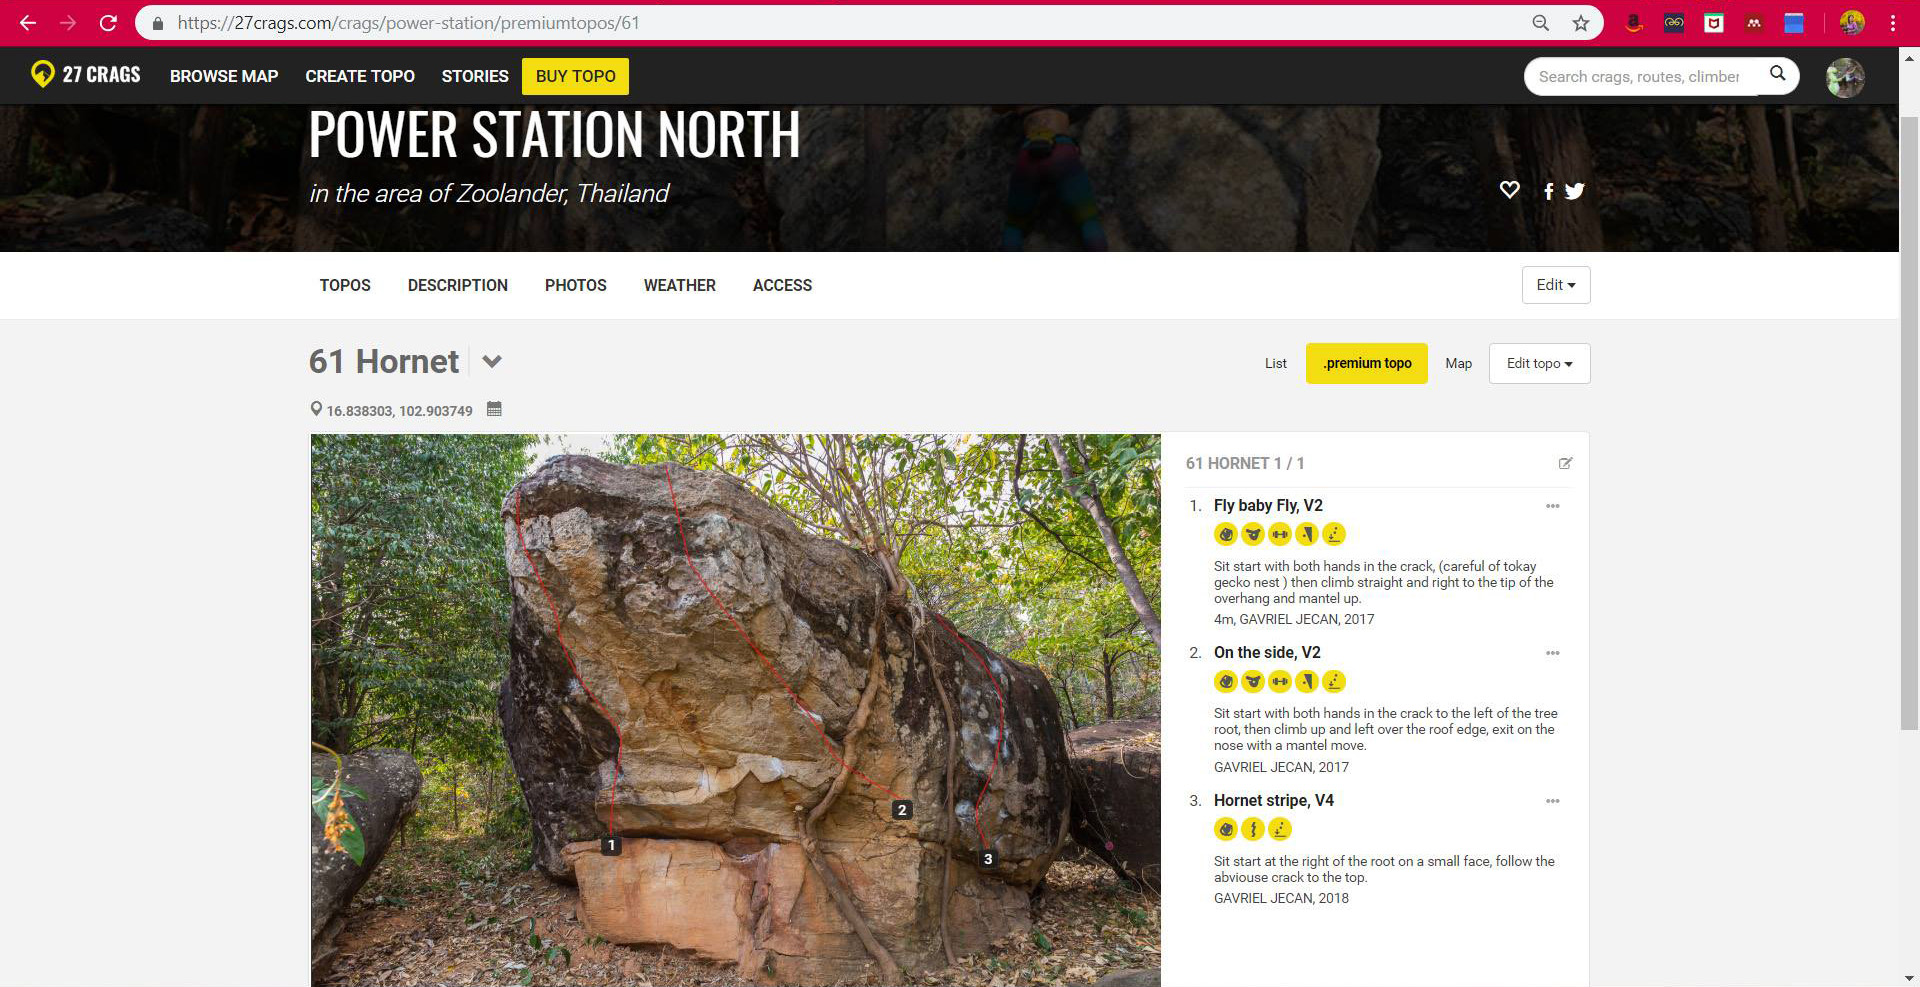This screenshot has height=987, width=1920.
Task: Expand the 61 Hornet sector chevron
Action: point(491,362)
